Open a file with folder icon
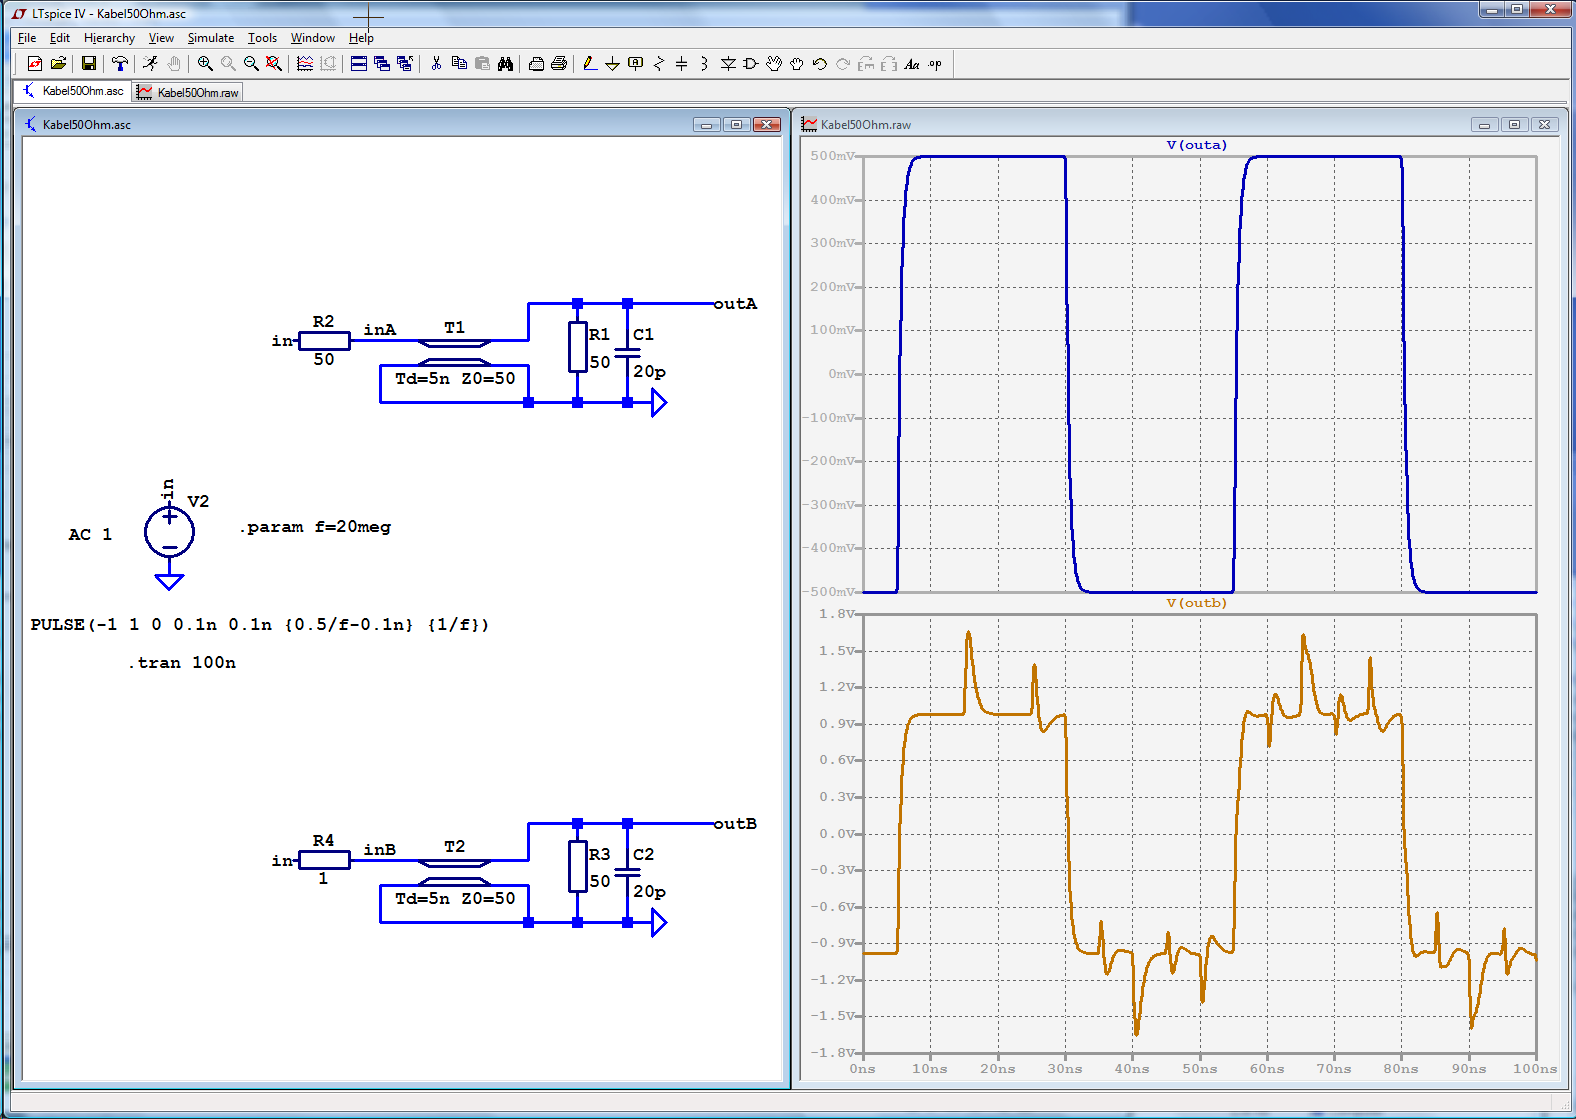1576x1119 pixels. pos(59,64)
